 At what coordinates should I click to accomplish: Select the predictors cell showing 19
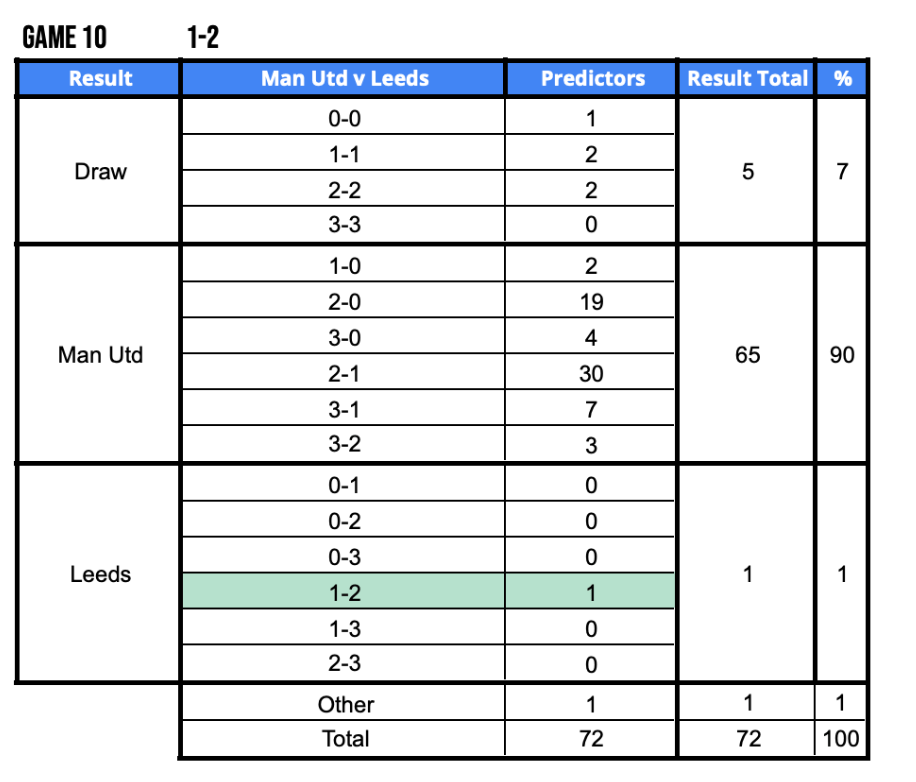coord(591,302)
